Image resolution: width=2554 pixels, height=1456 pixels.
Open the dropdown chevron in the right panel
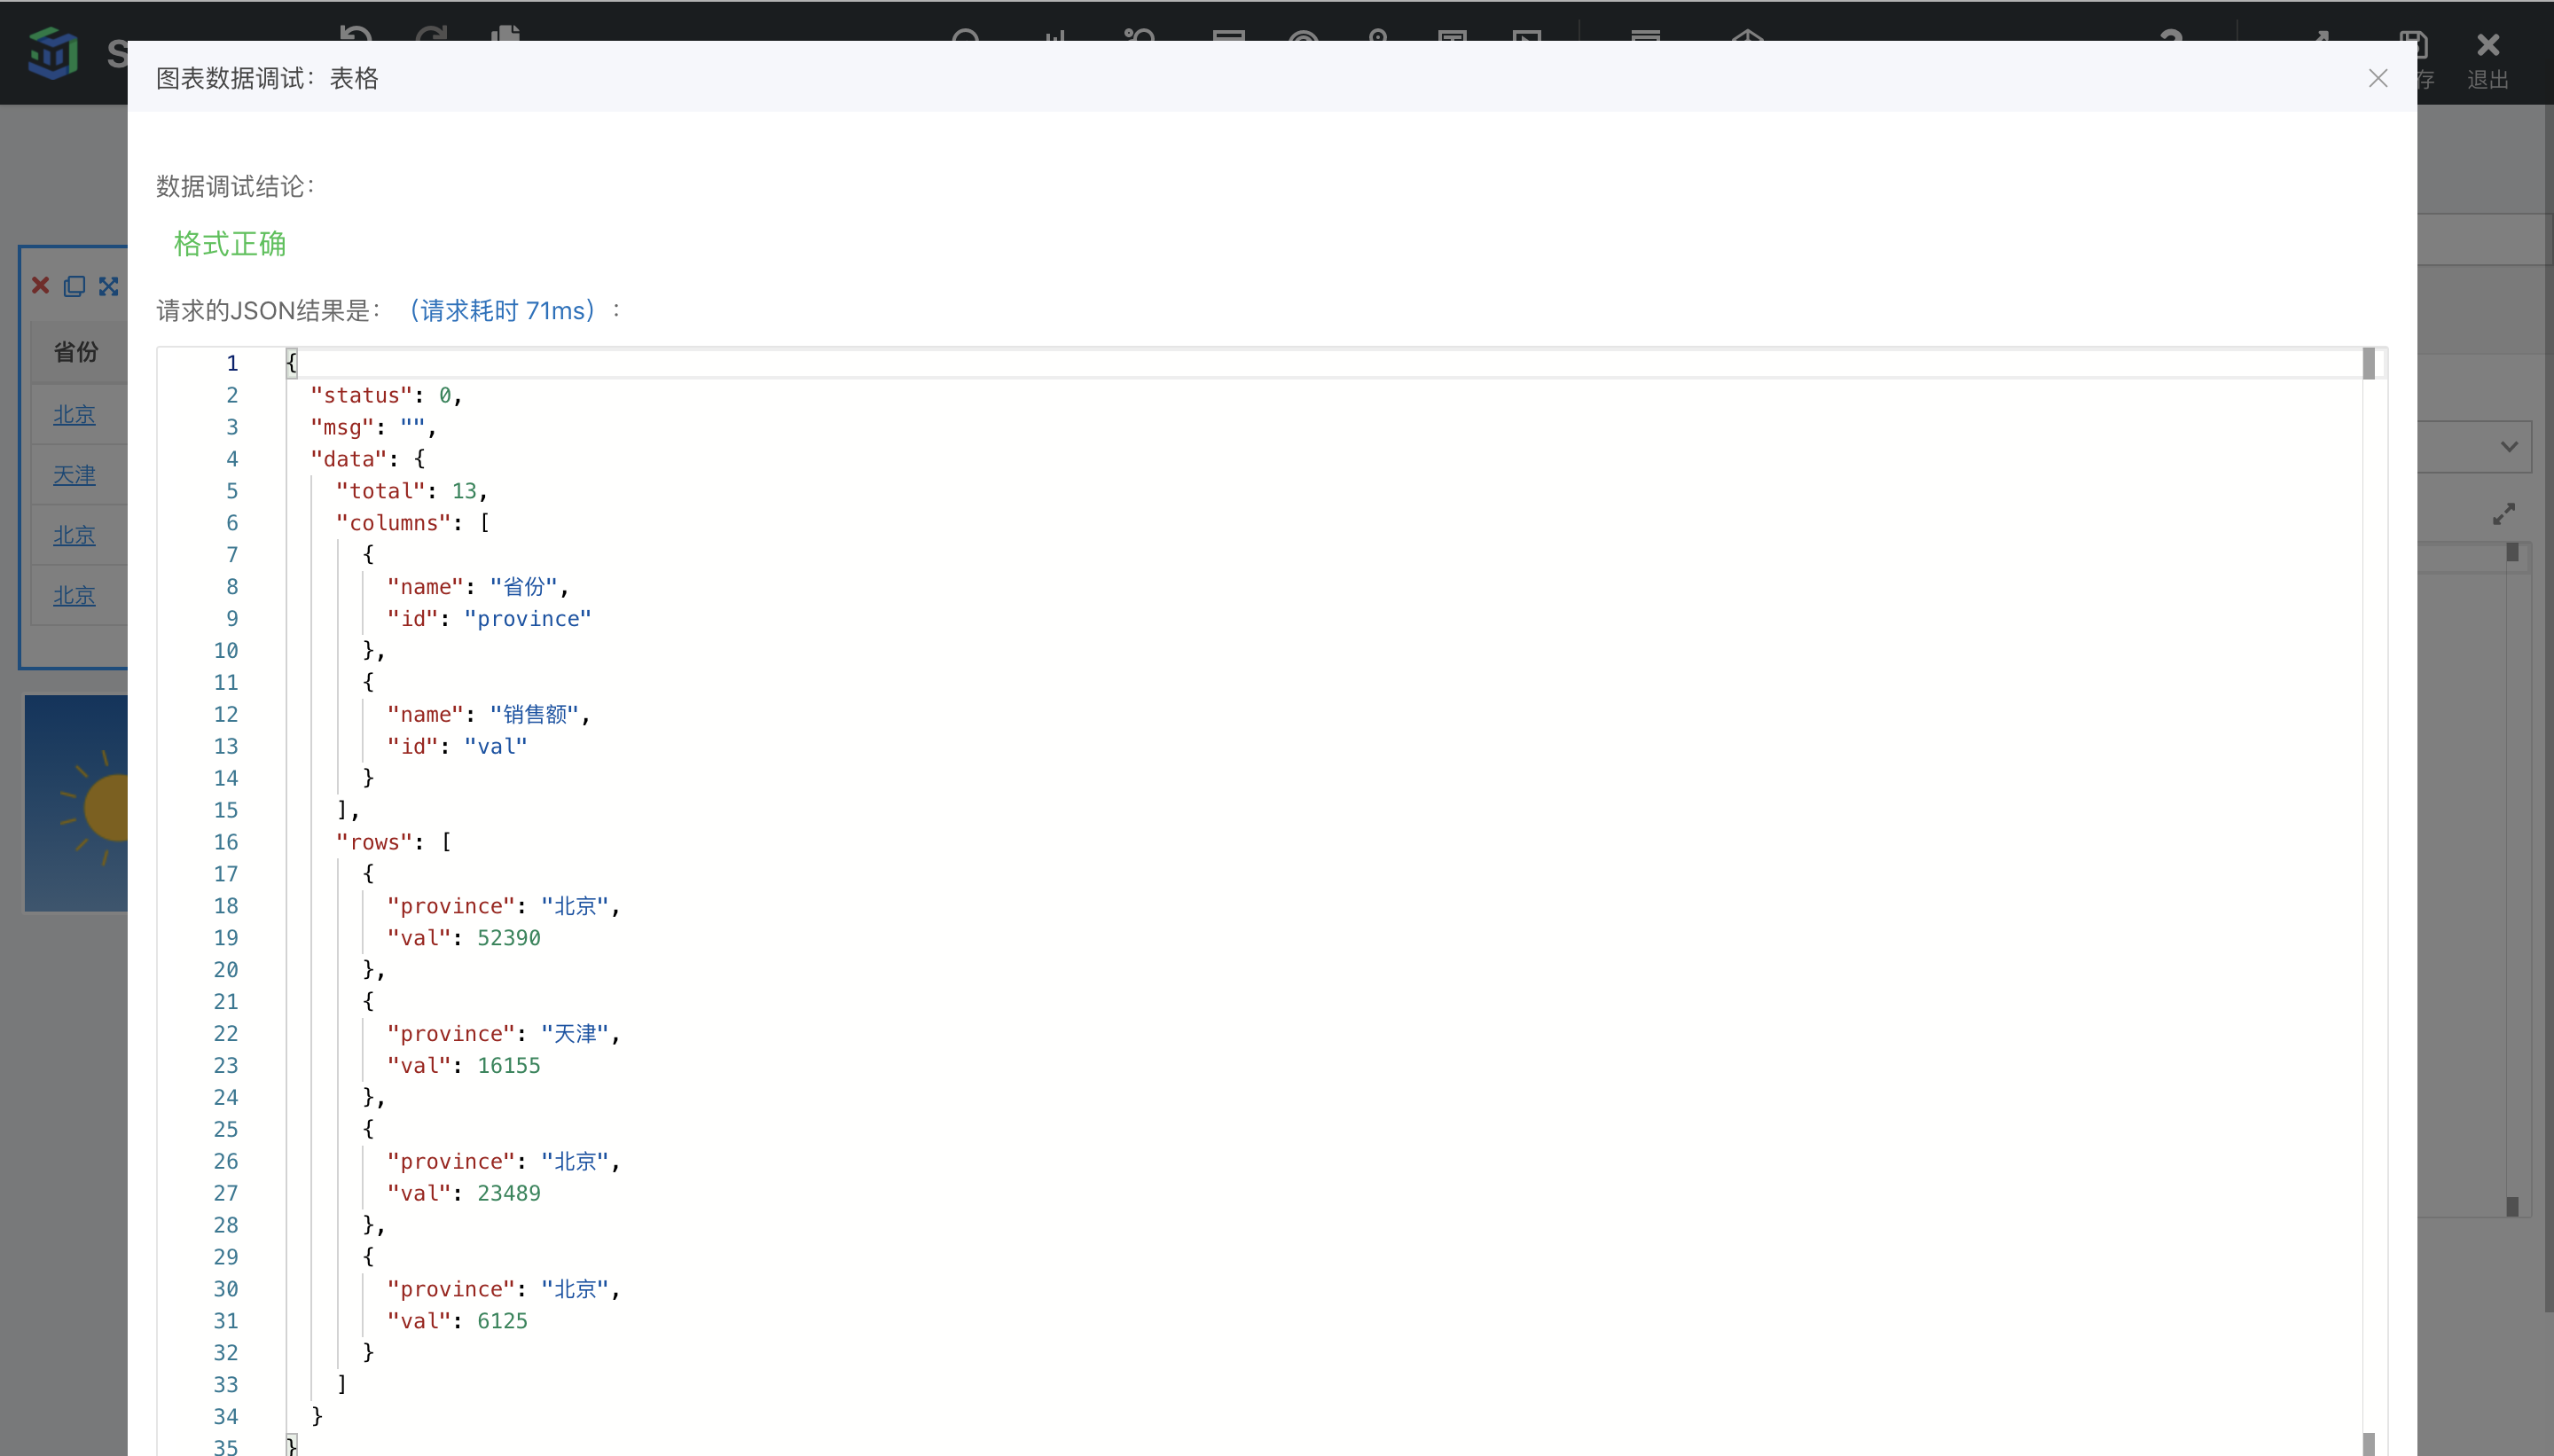[x=2509, y=446]
